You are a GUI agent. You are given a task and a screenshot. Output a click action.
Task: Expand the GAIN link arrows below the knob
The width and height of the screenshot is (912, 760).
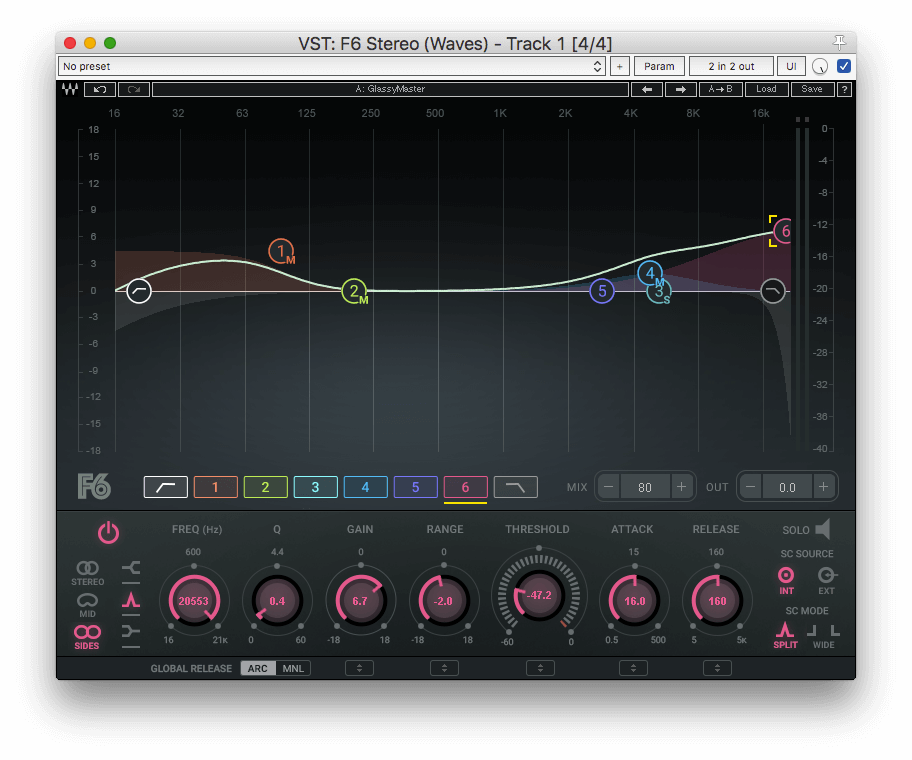pos(359,668)
